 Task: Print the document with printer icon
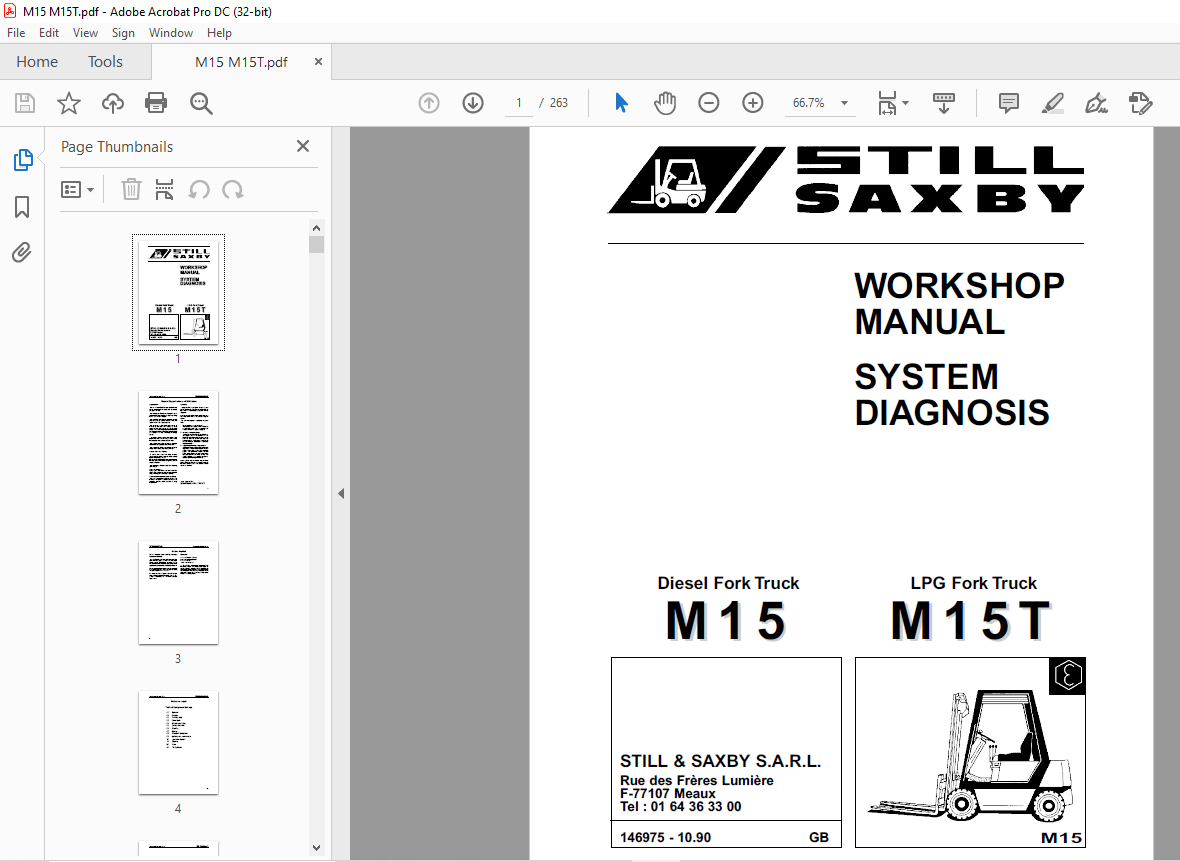[x=156, y=103]
